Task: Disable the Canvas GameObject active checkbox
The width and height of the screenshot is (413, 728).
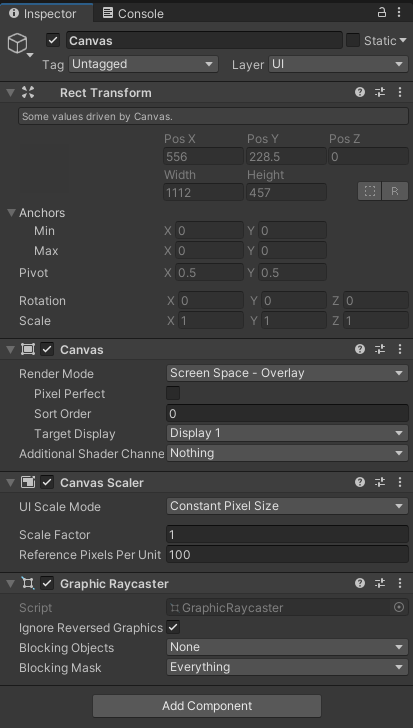Action: pos(53,40)
